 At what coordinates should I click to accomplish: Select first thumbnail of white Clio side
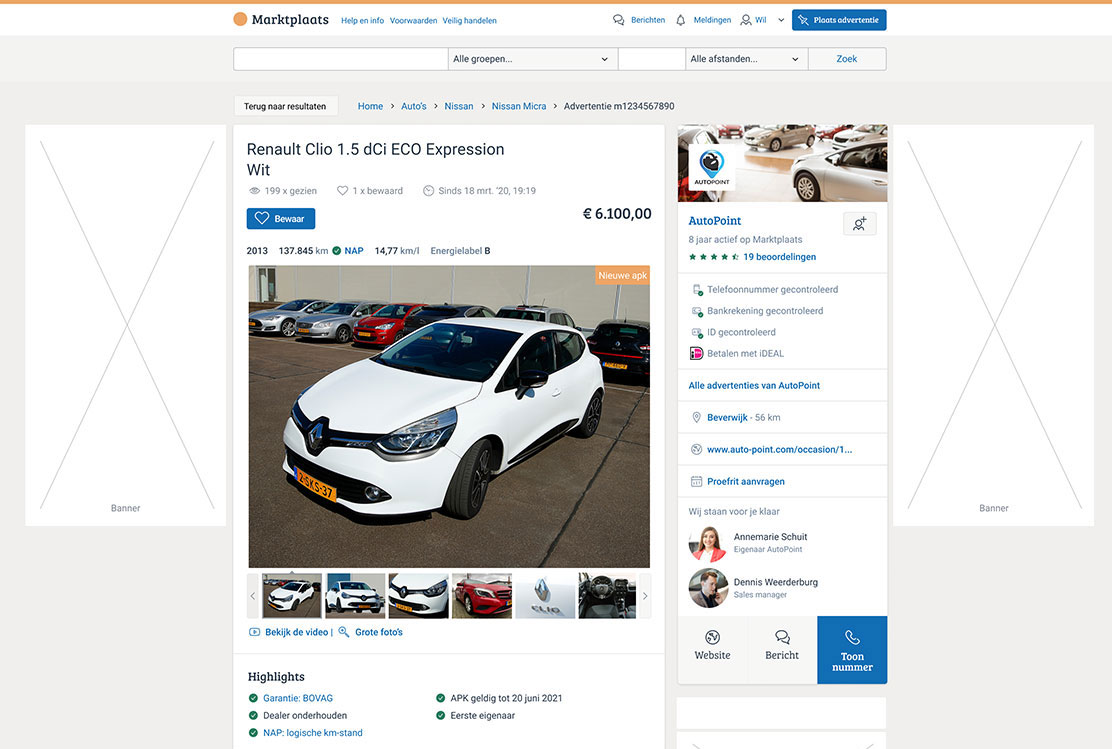coord(292,596)
